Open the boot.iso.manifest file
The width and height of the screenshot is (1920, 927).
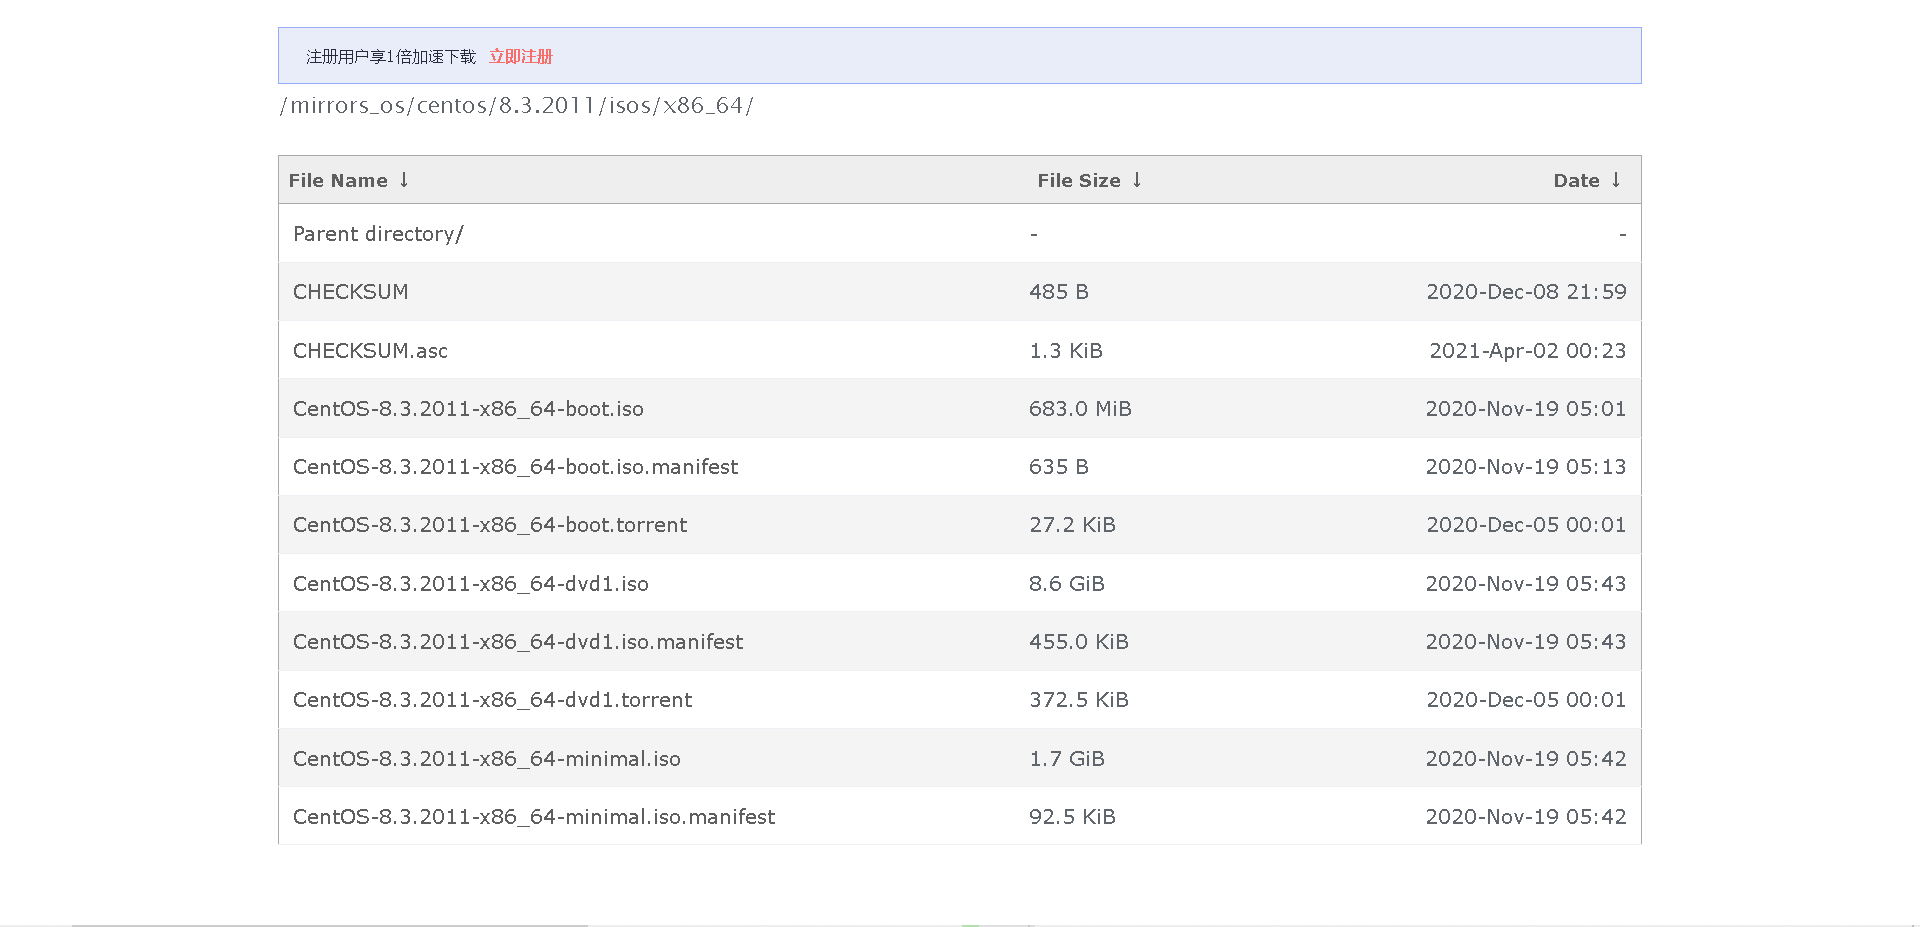point(515,467)
